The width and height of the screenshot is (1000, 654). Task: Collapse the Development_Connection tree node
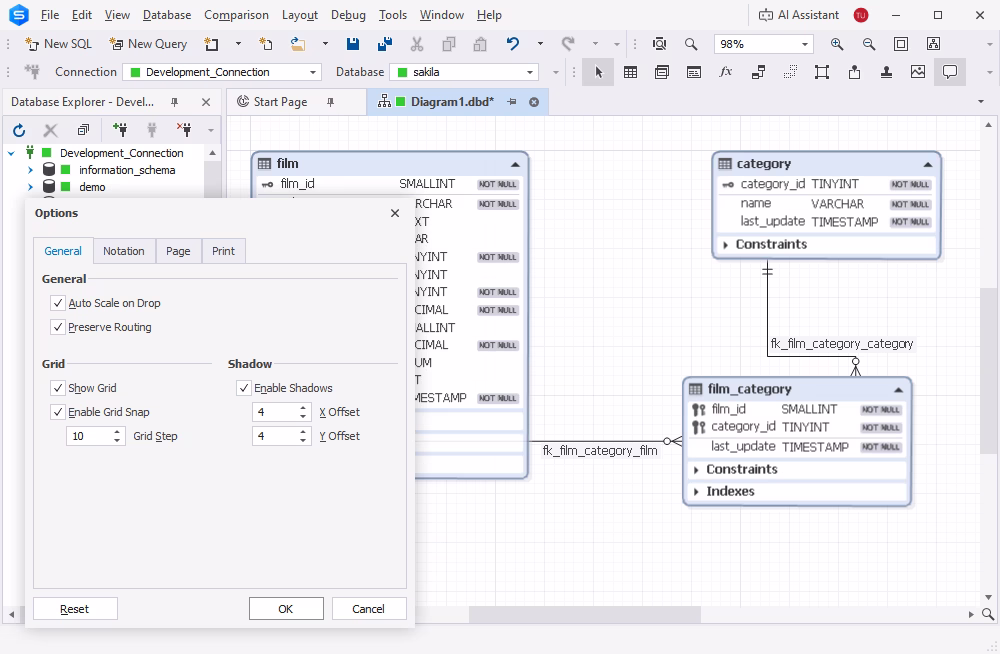11,153
